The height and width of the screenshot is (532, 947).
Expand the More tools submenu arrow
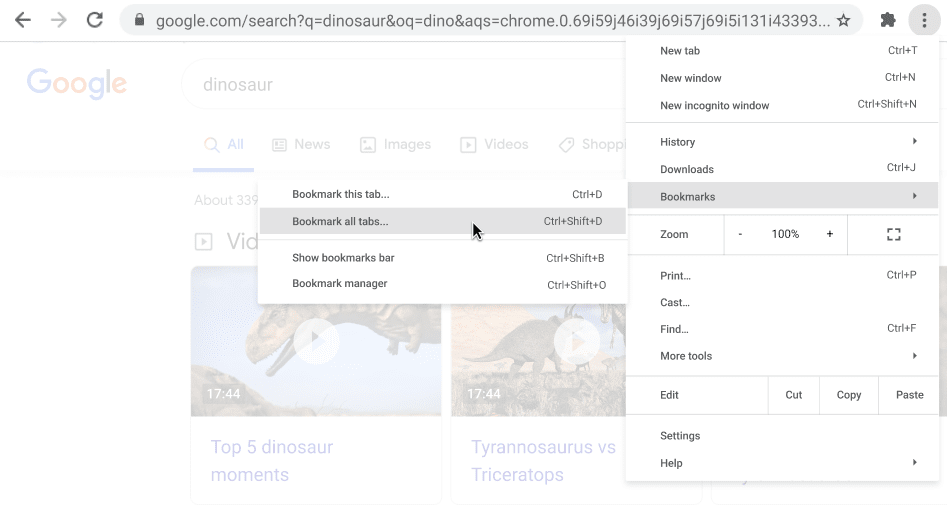pyautogui.click(x=915, y=356)
